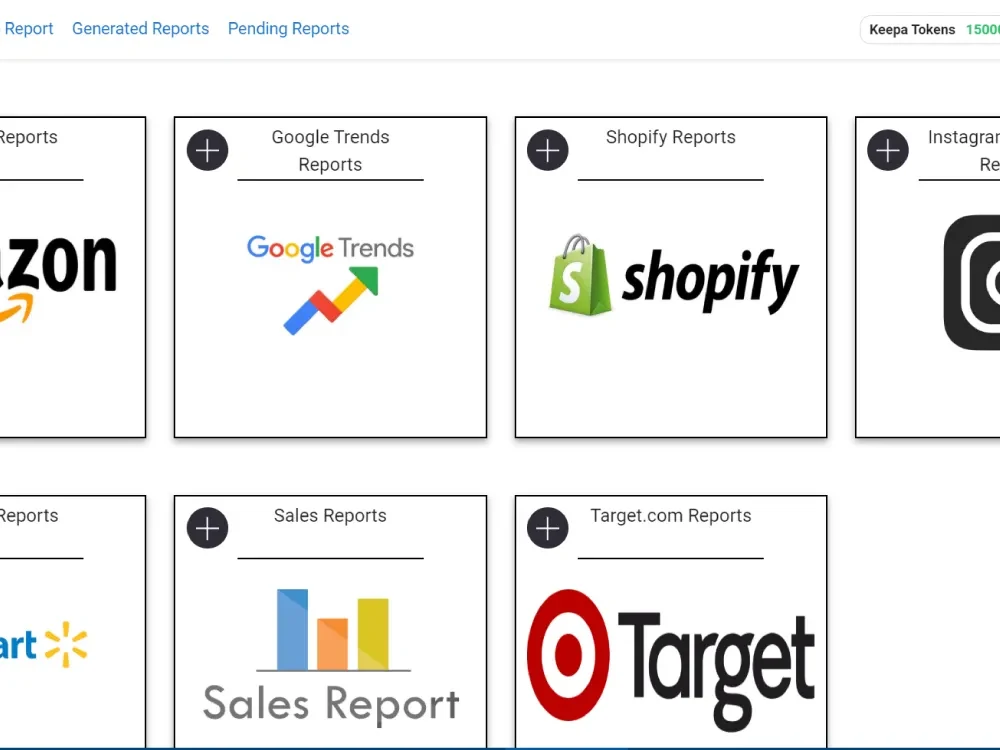Image resolution: width=1000 pixels, height=750 pixels.
Task: Go to the Report link in navigation
Action: 28,29
